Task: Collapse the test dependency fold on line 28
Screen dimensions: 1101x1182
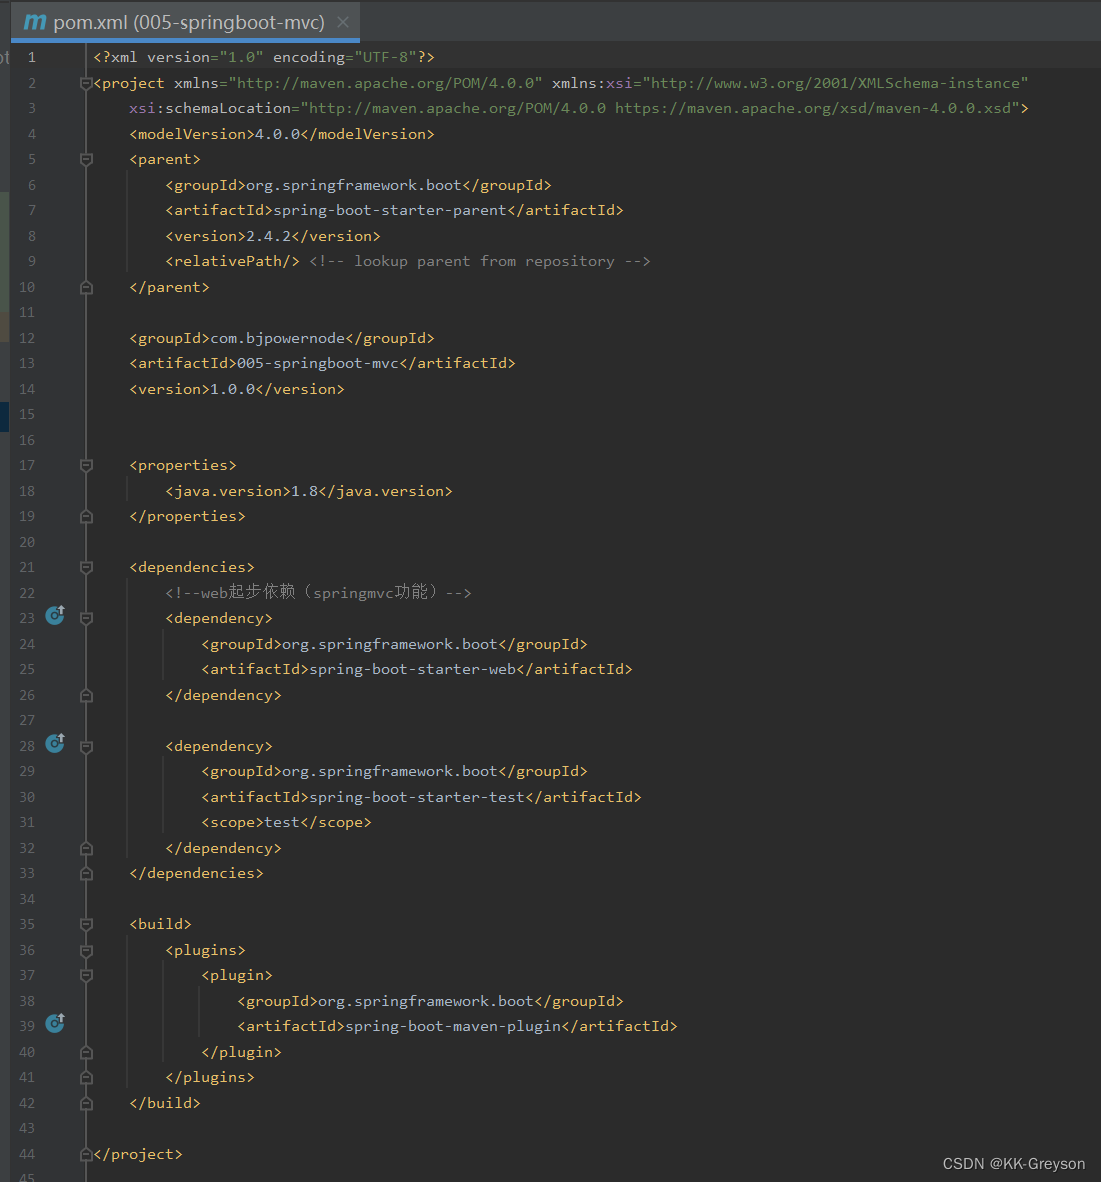Action: [x=86, y=746]
